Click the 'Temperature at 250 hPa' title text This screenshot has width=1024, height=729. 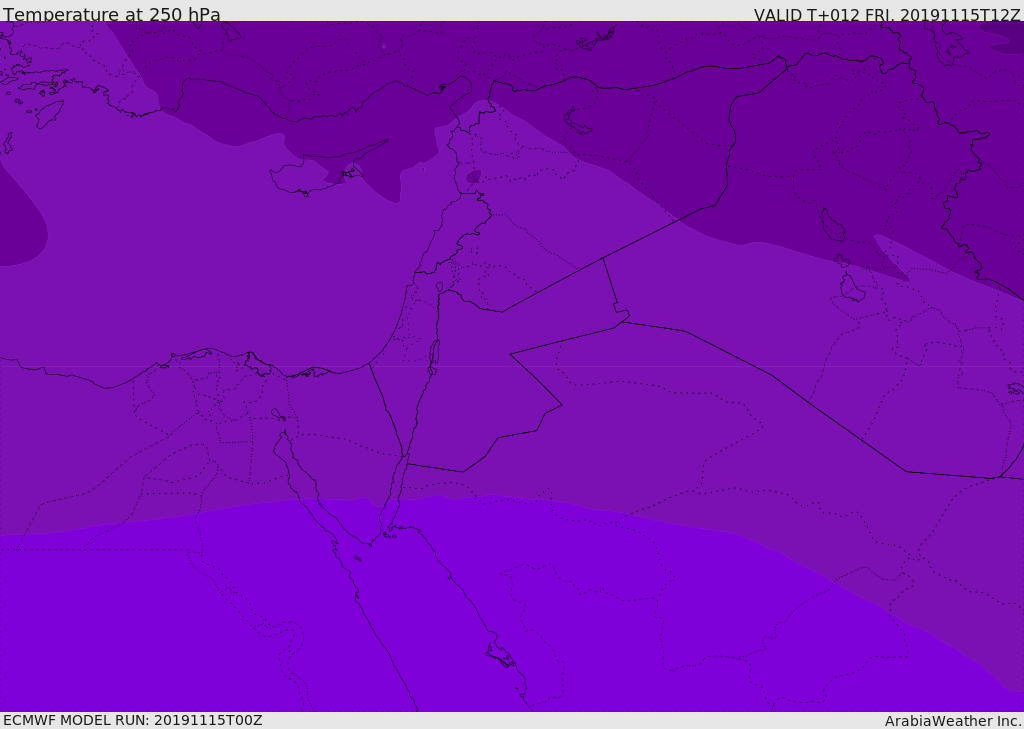[x=112, y=14]
